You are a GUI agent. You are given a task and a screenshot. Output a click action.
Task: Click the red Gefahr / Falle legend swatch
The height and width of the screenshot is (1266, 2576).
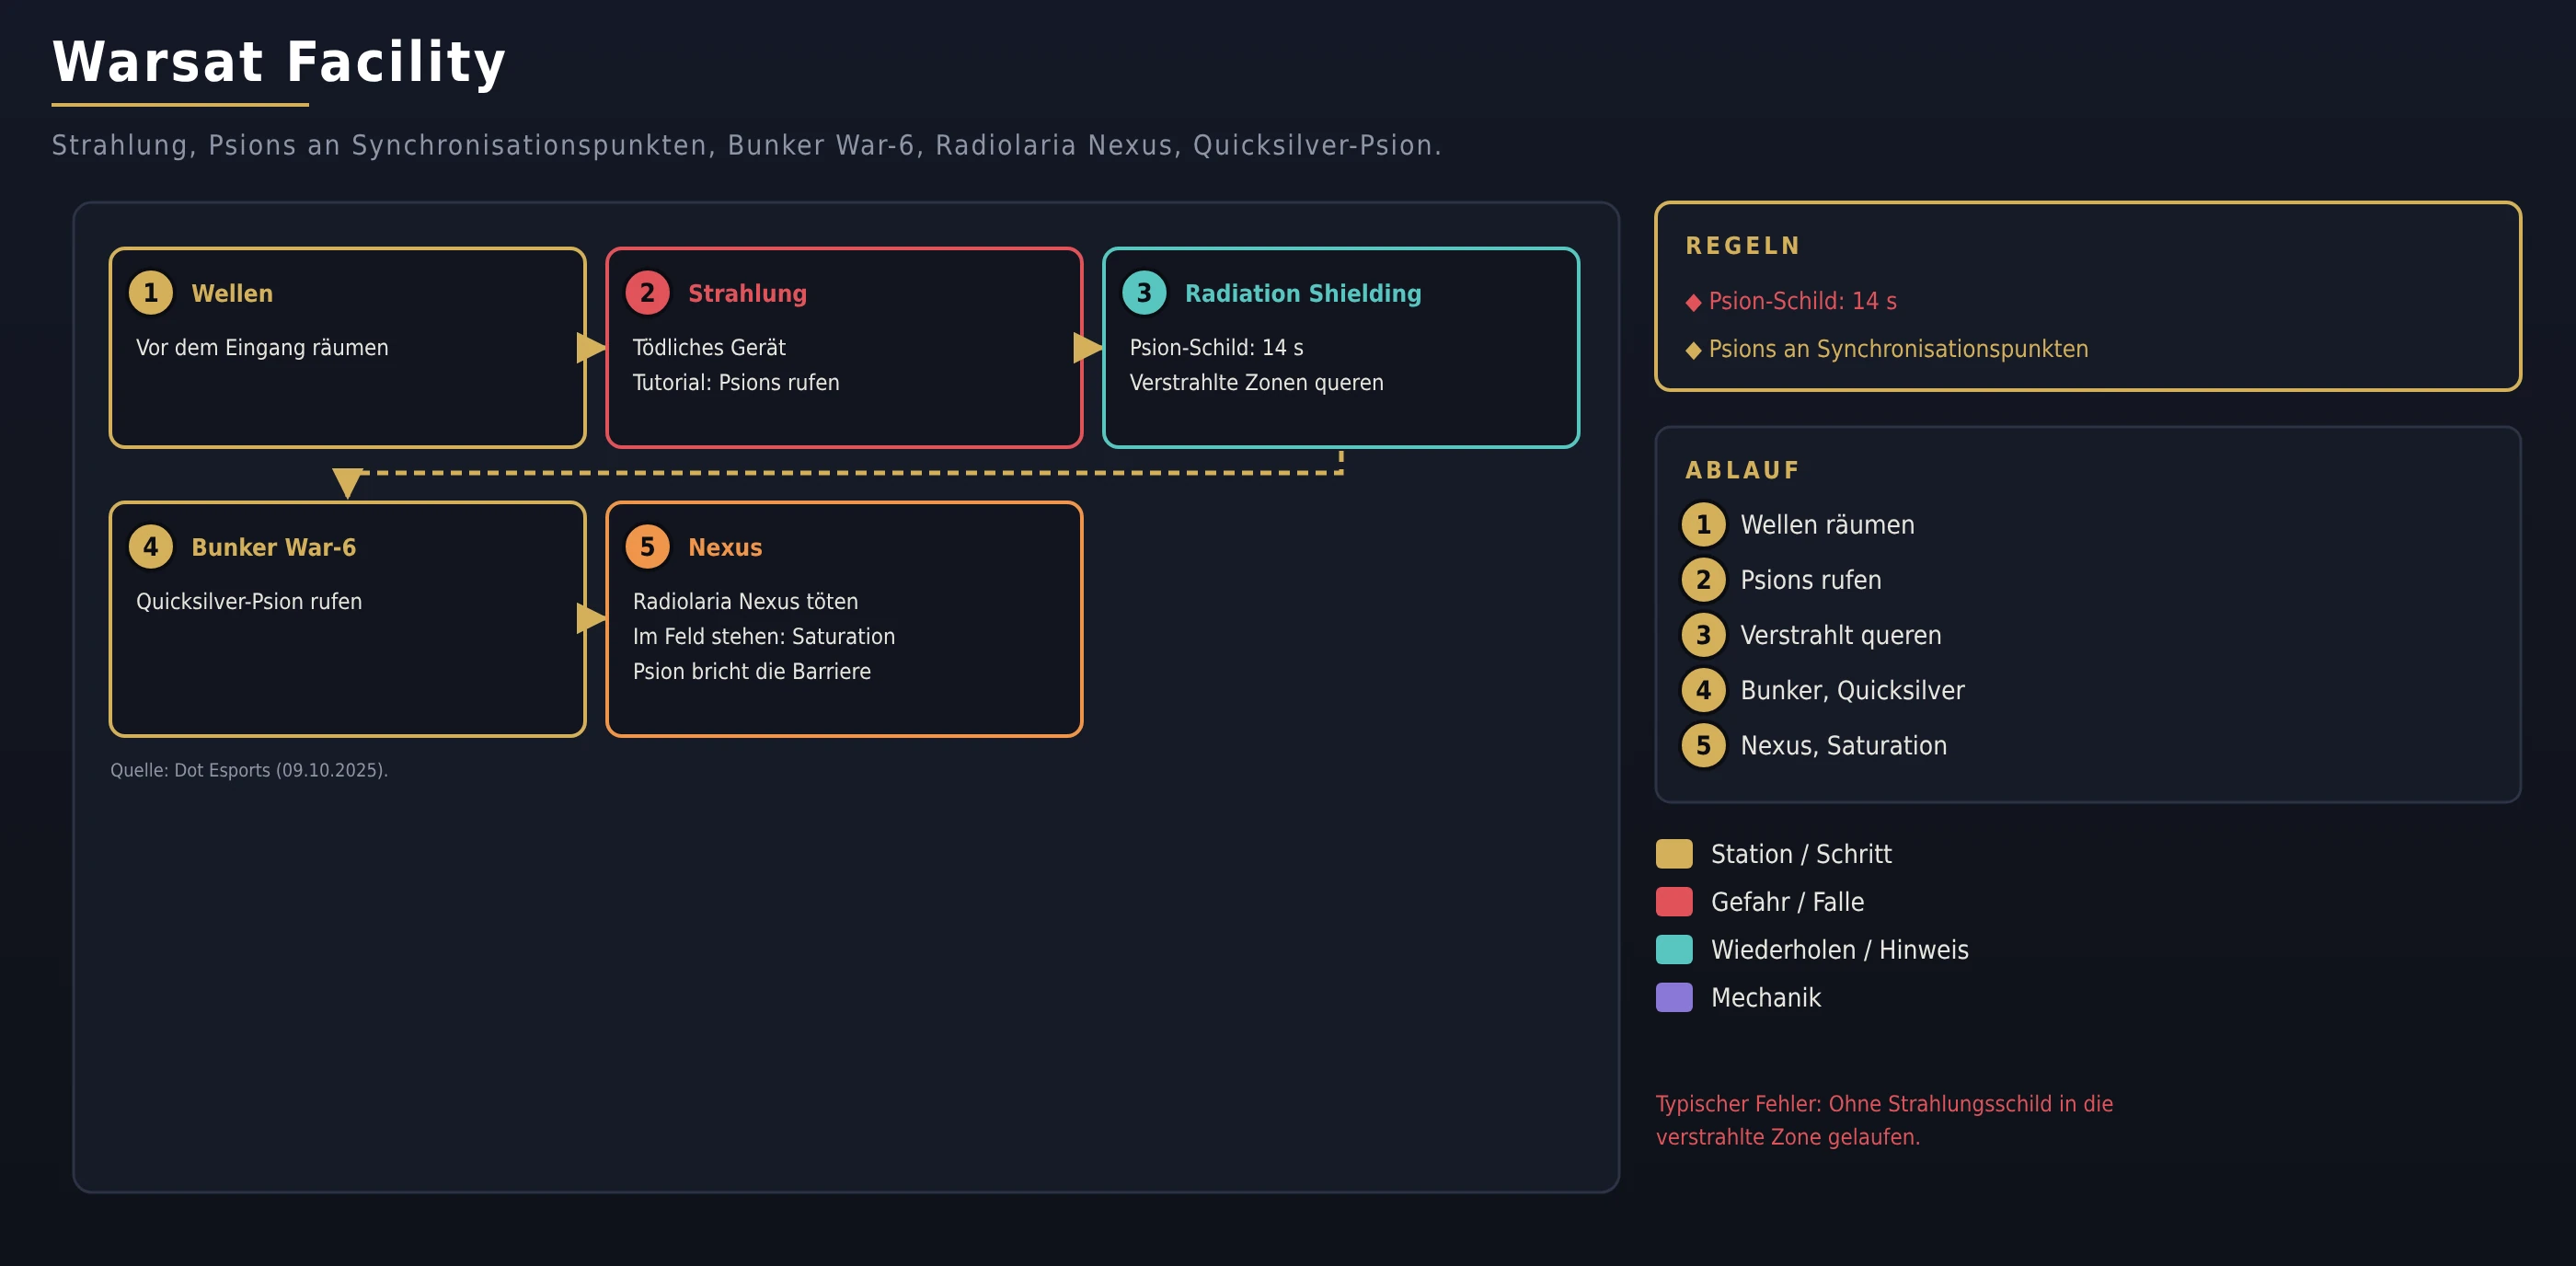[x=1674, y=902]
